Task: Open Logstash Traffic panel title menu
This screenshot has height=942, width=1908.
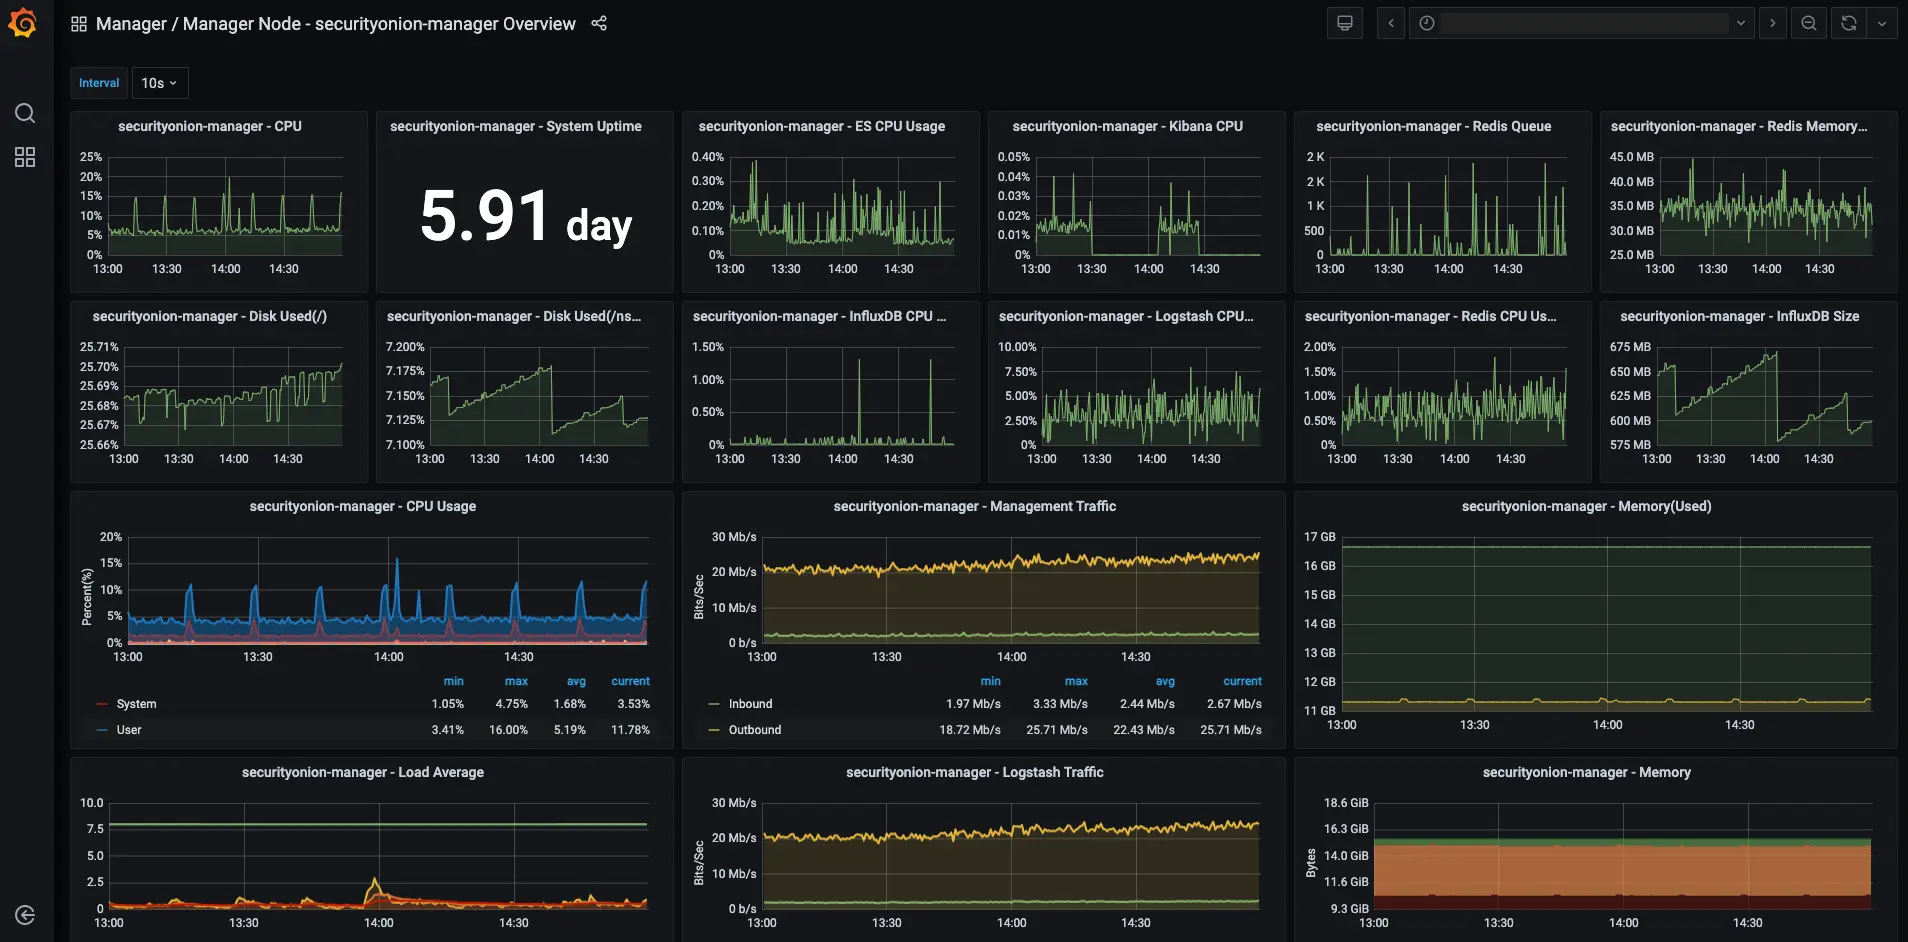Action: 975,772
